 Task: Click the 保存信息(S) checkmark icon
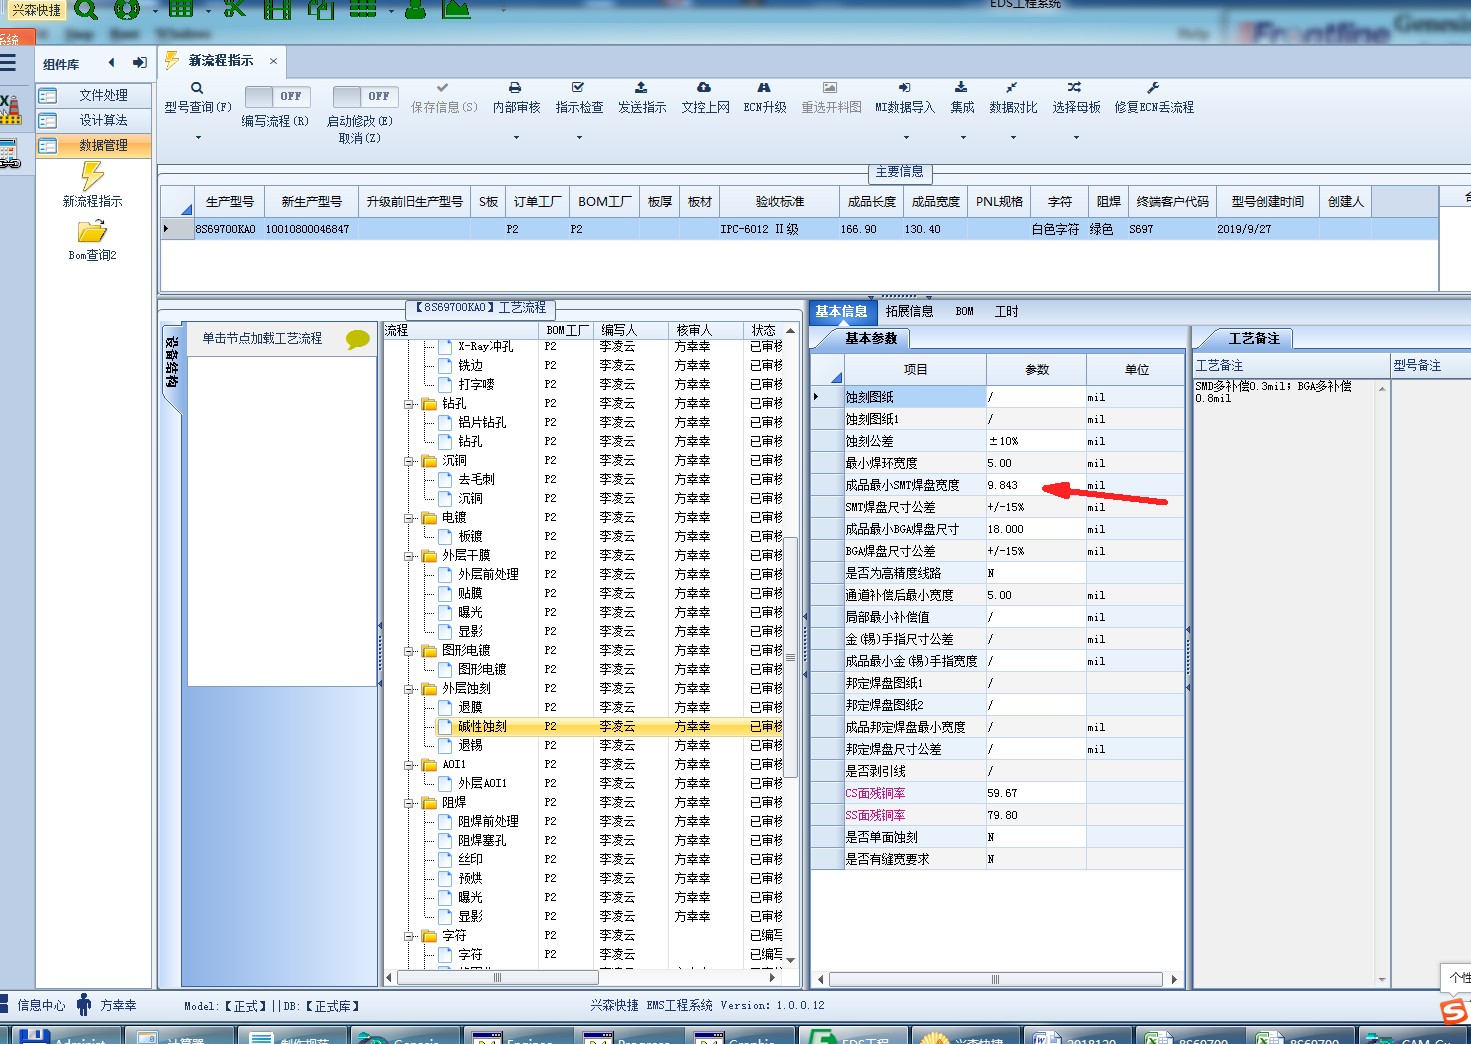(443, 88)
